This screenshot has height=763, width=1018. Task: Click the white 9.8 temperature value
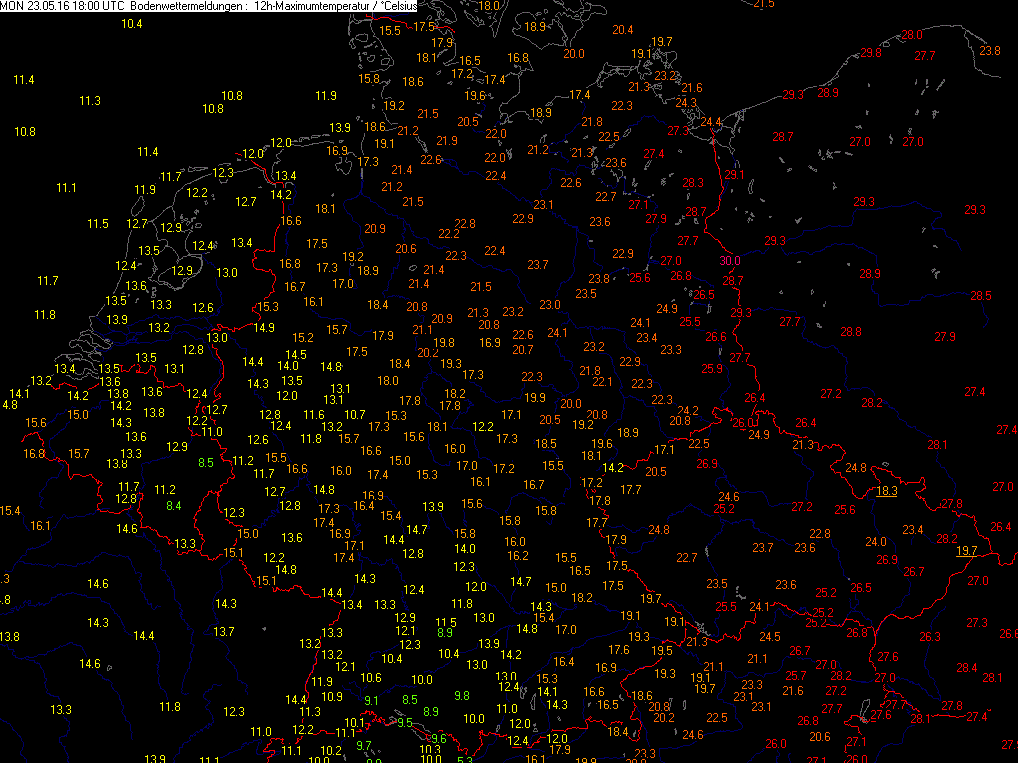tap(462, 695)
